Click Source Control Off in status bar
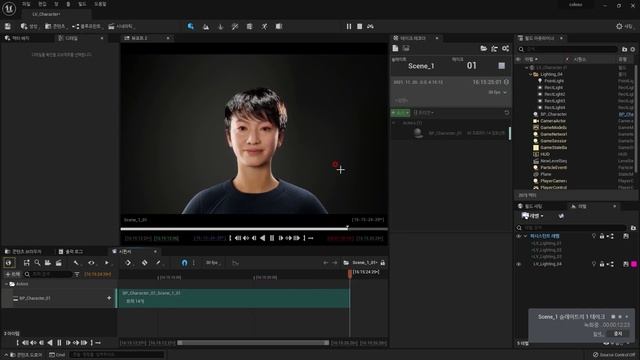The image size is (640, 360). point(614,355)
